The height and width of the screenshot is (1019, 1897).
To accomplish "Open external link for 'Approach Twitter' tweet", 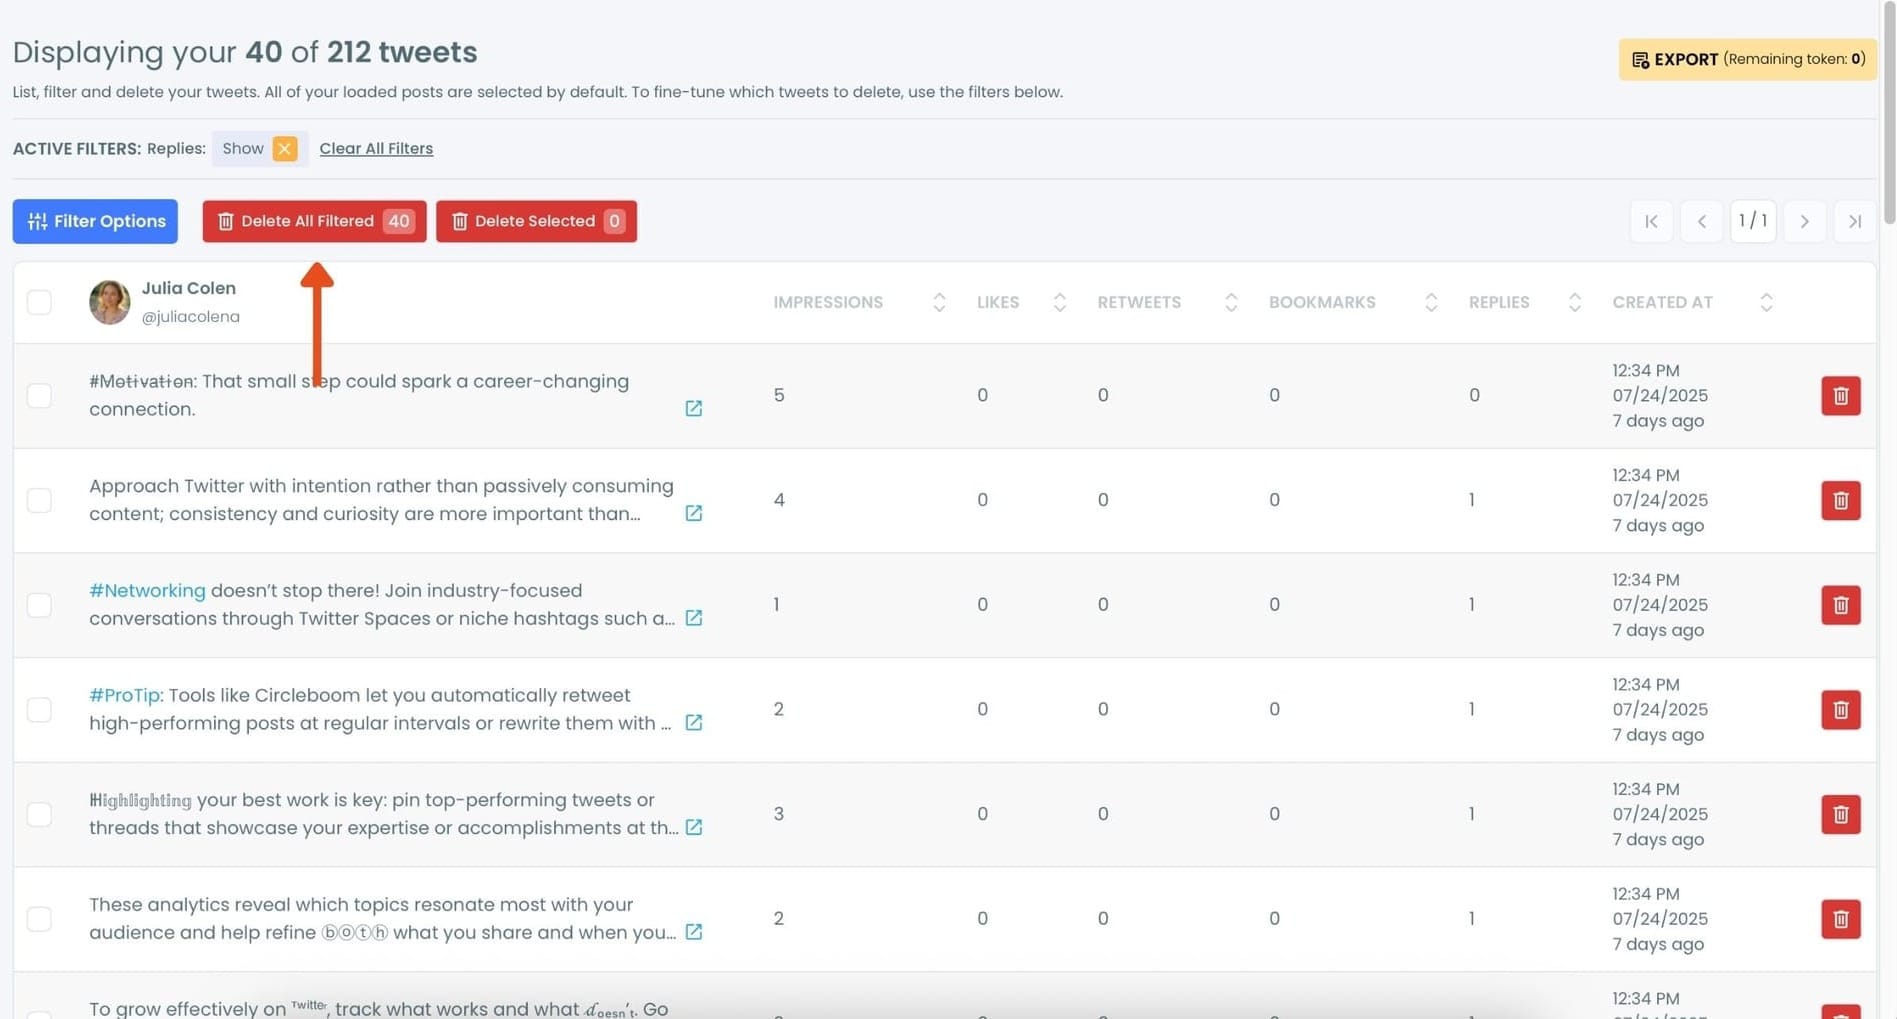I will [693, 513].
